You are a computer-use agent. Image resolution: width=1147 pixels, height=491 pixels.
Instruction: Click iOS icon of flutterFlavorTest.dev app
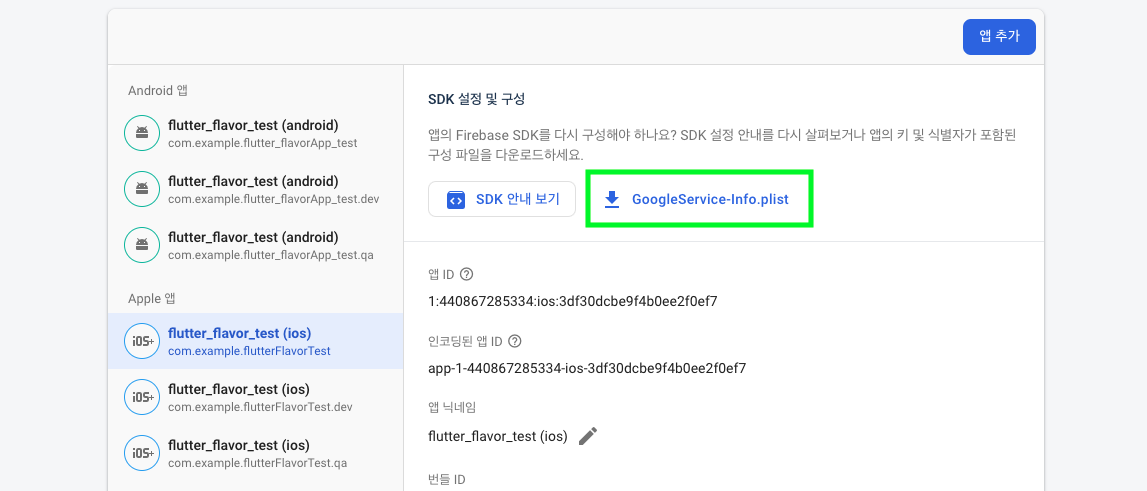142,397
